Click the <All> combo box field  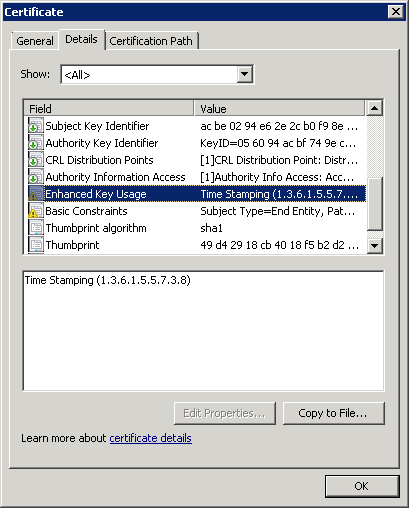point(157,74)
